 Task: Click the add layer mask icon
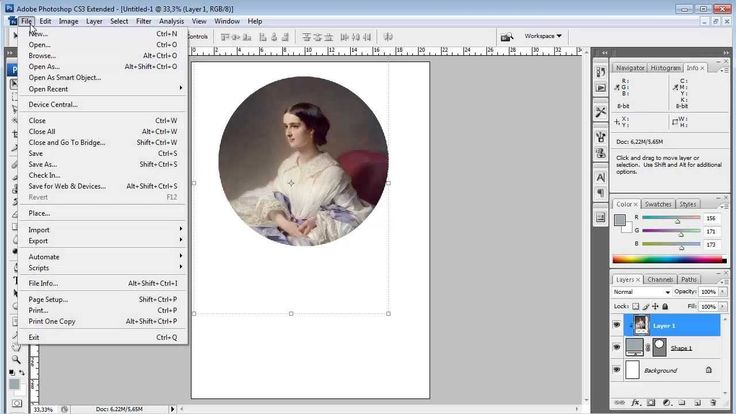[651, 403]
